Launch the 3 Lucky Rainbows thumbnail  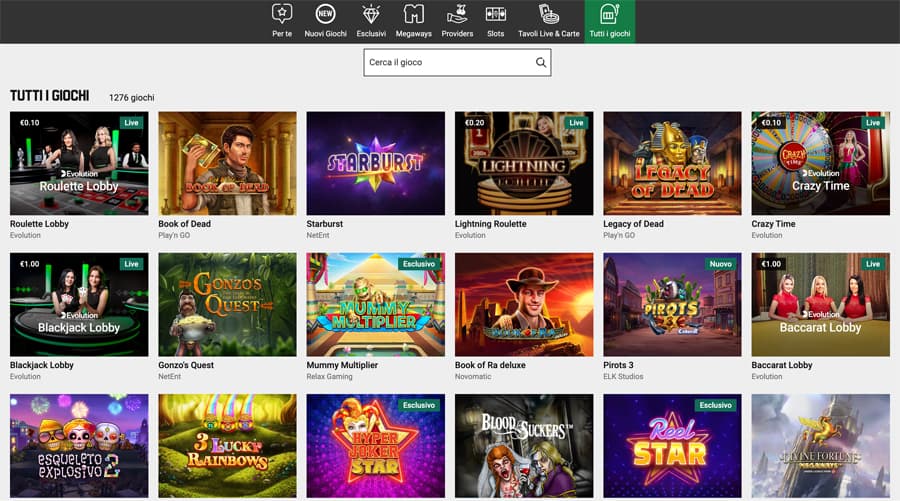point(227,446)
